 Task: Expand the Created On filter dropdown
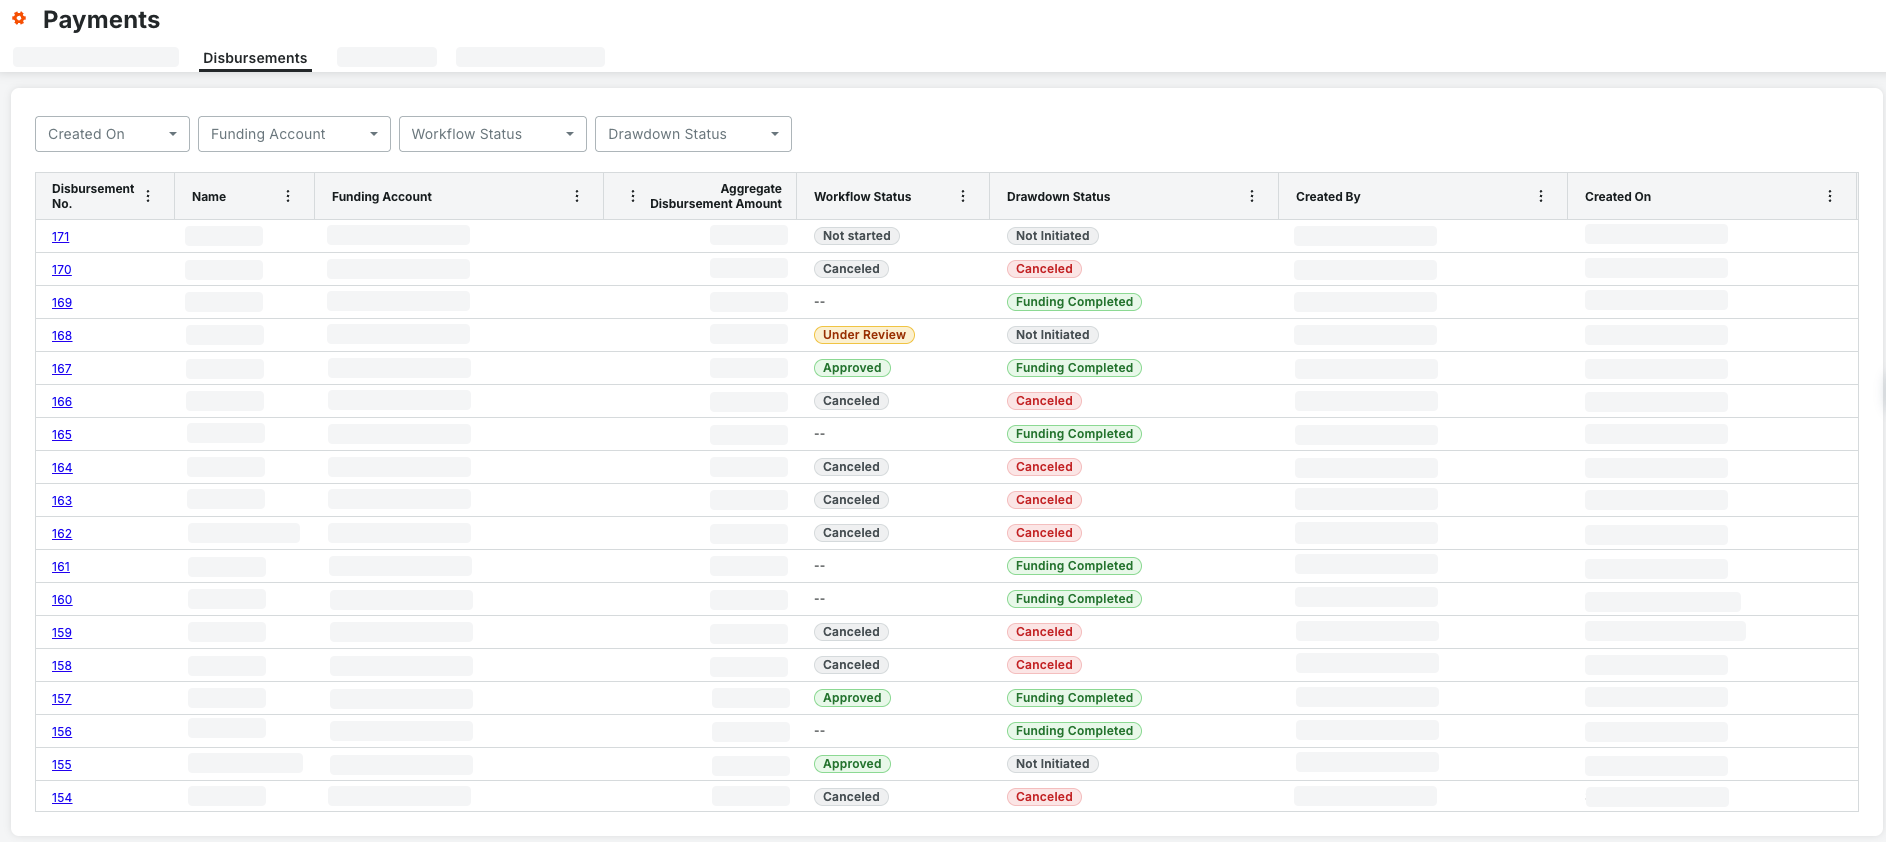112,134
